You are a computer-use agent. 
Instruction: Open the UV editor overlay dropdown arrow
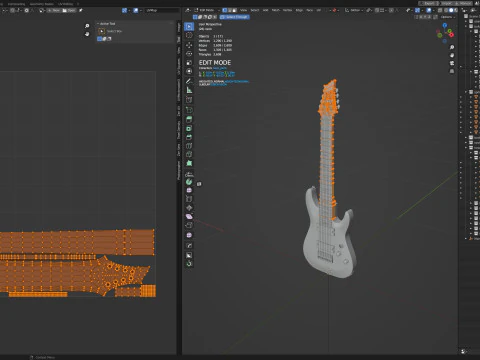(x=140, y=10)
